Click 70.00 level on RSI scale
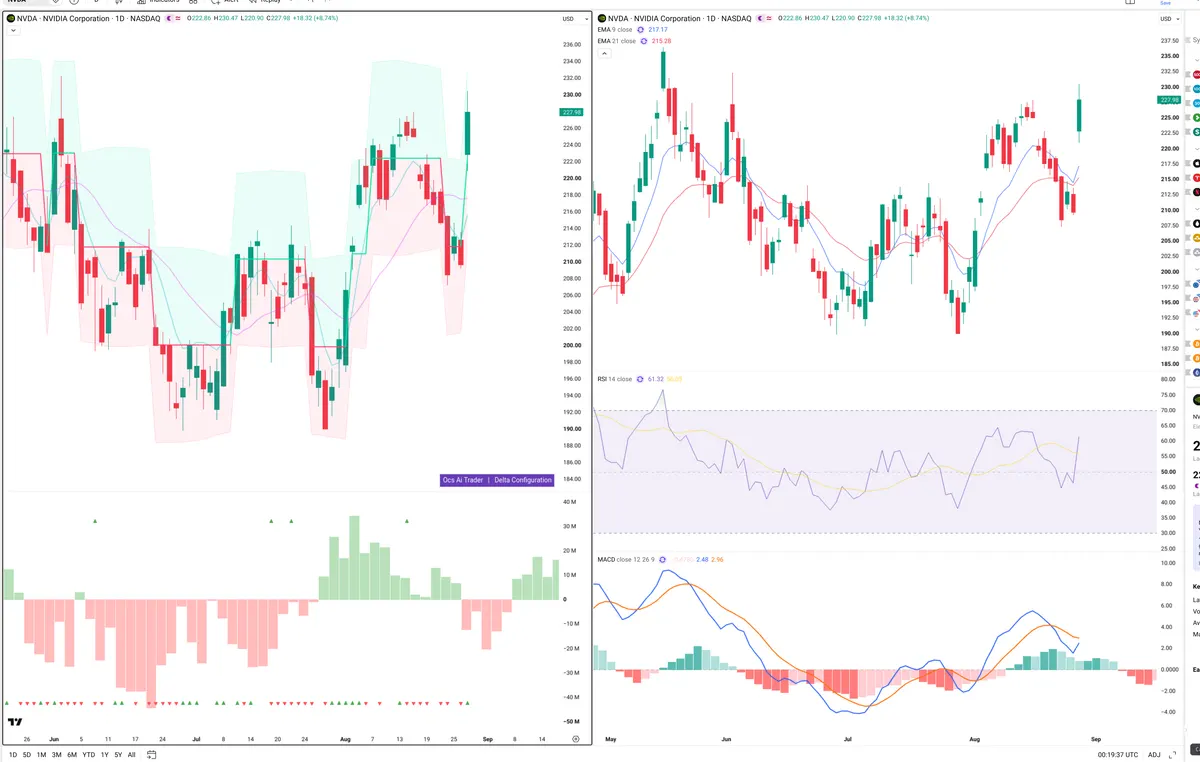 click(x=1167, y=410)
